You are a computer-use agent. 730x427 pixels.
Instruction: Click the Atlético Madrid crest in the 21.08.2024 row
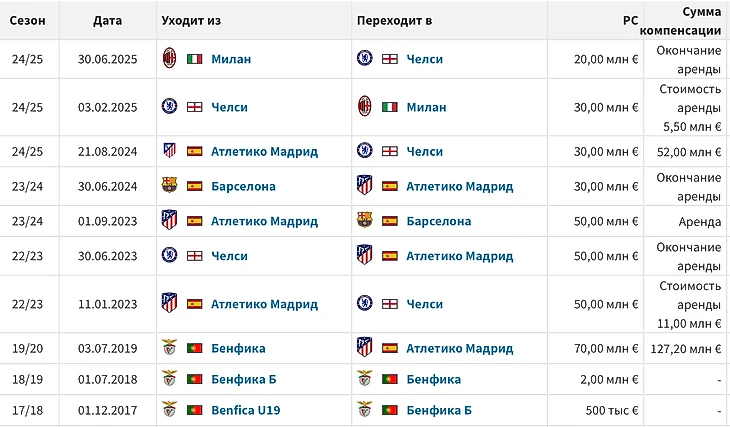[169, 151]
